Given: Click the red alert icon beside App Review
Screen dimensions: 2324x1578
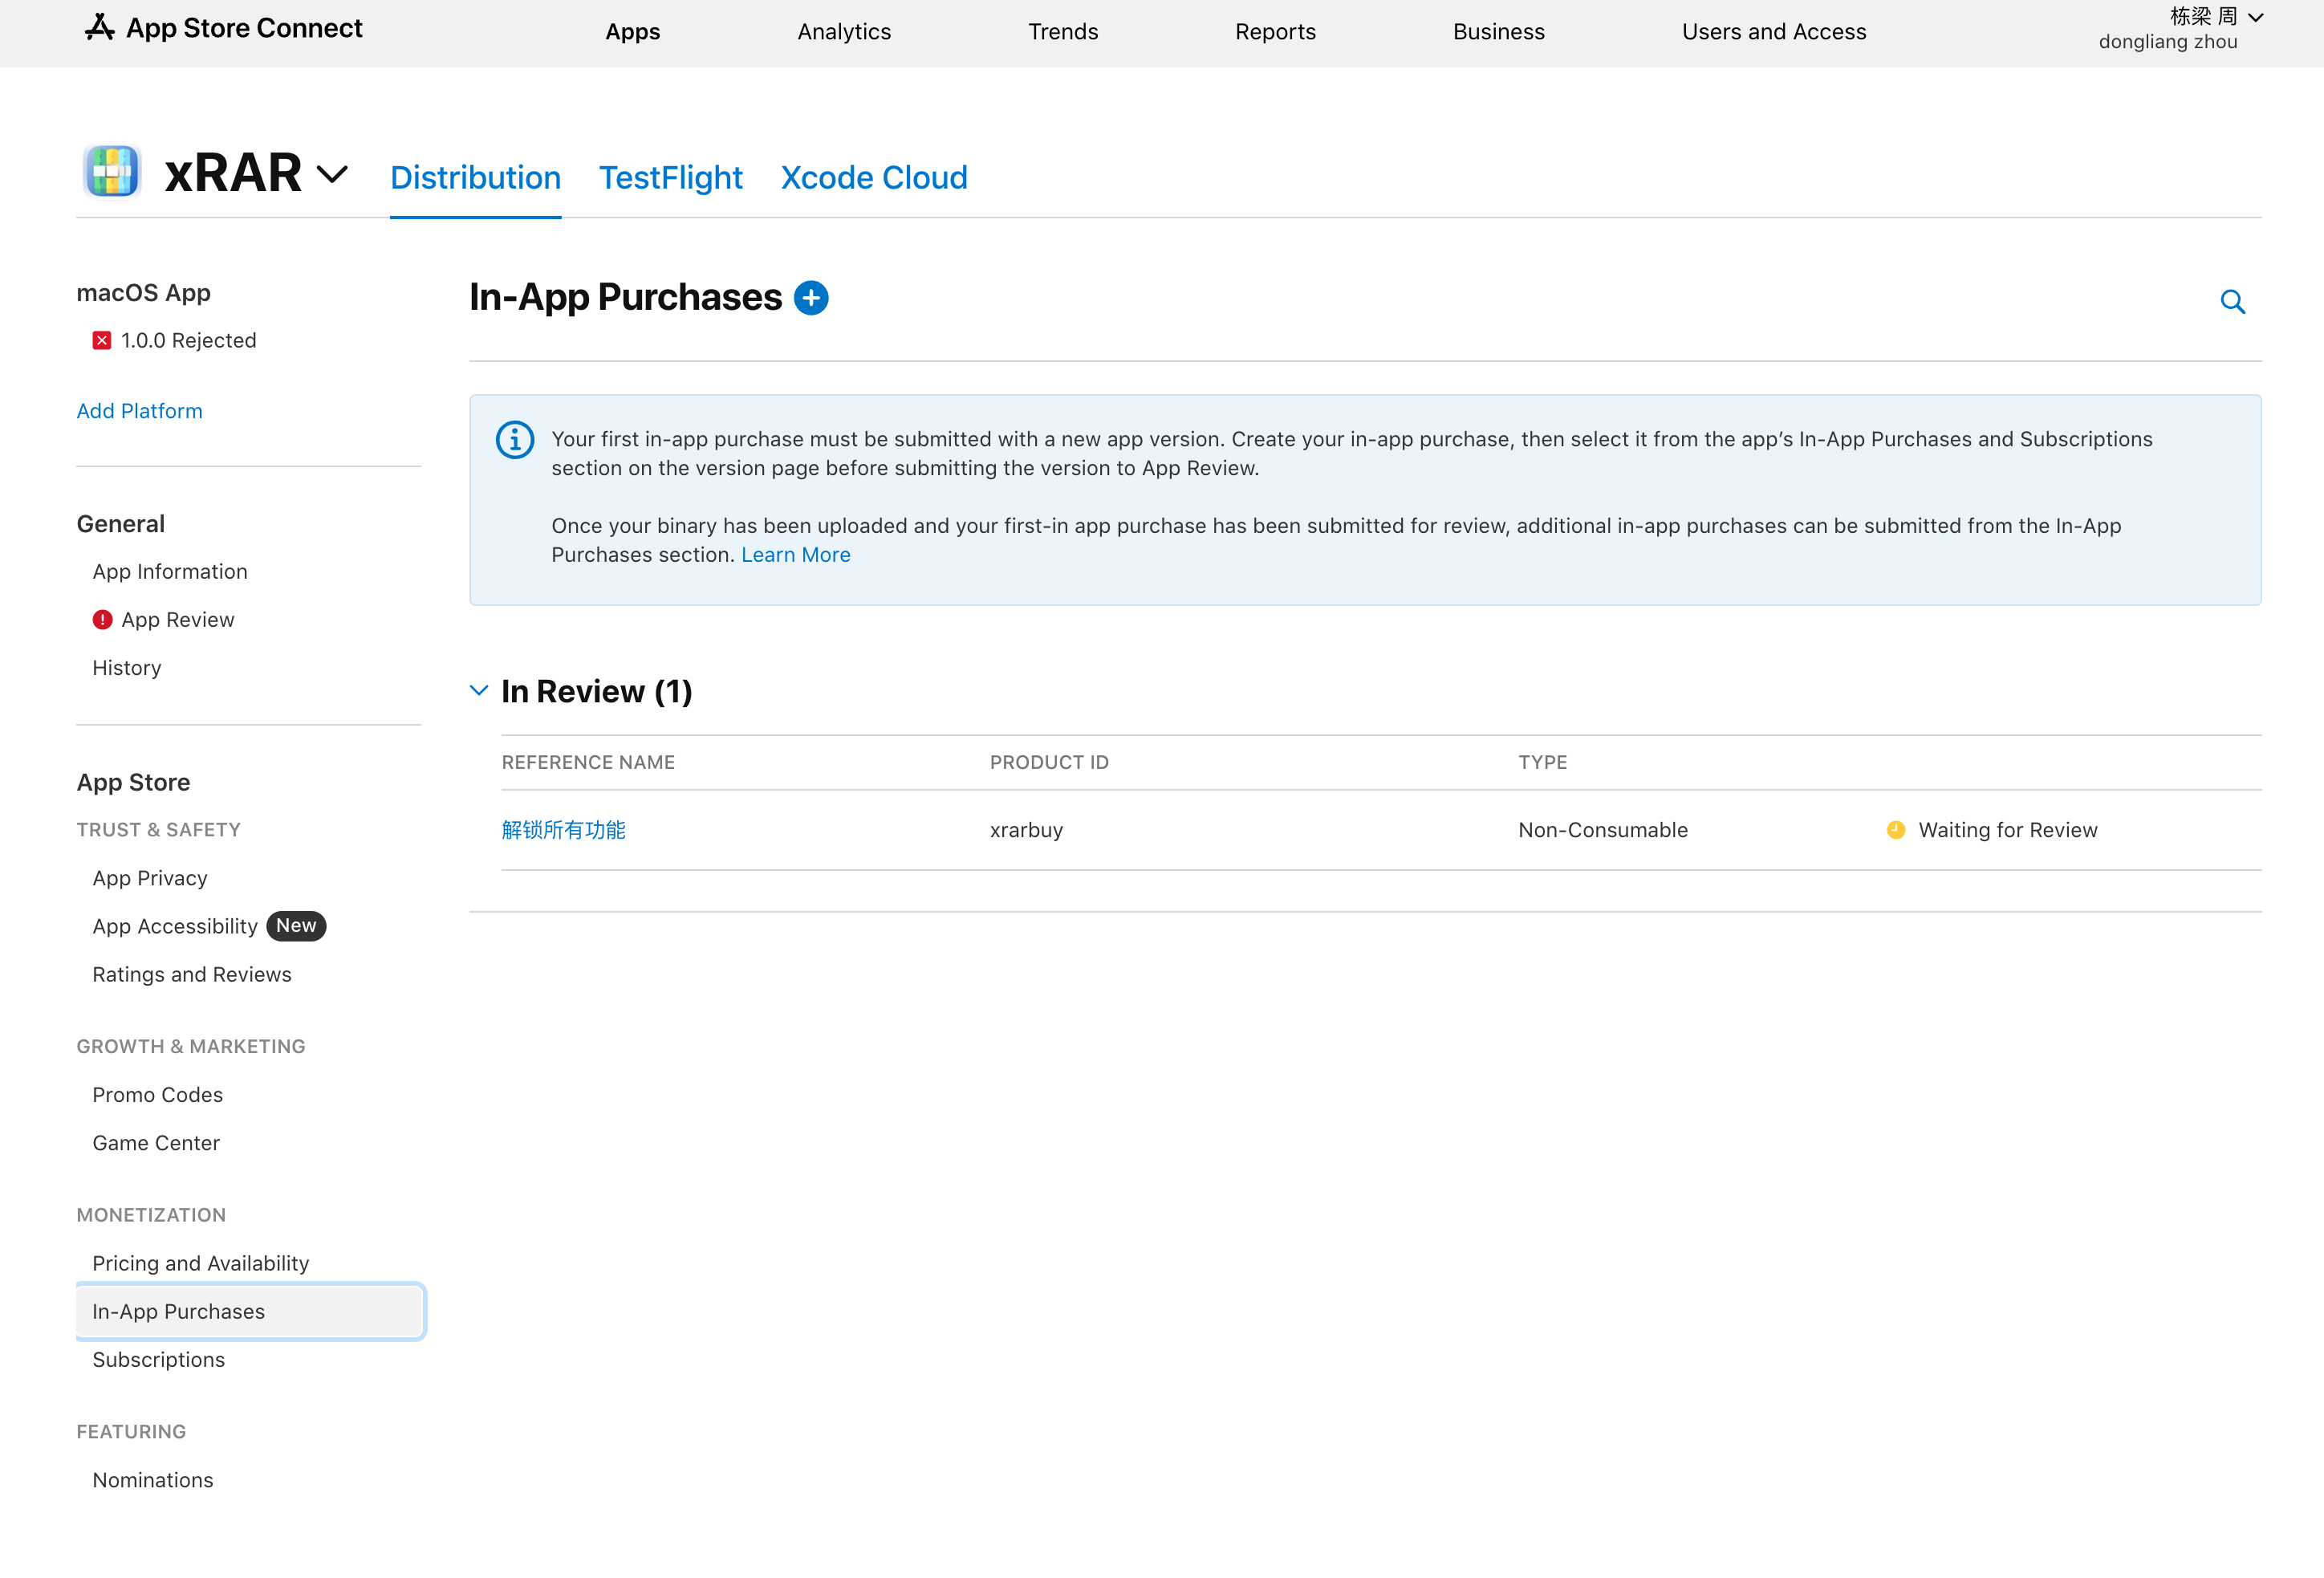Looking at the screenshot, I should tap(102, 620).
